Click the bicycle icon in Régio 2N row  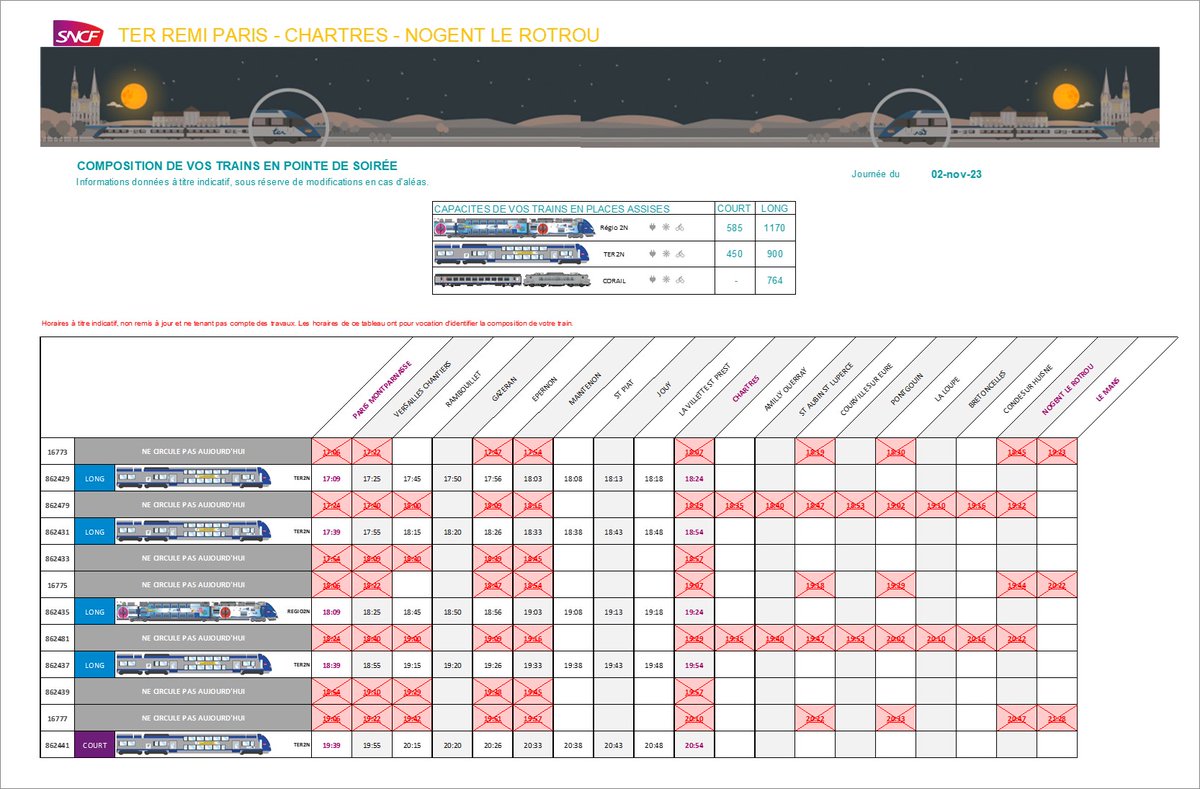click(680, 227)
